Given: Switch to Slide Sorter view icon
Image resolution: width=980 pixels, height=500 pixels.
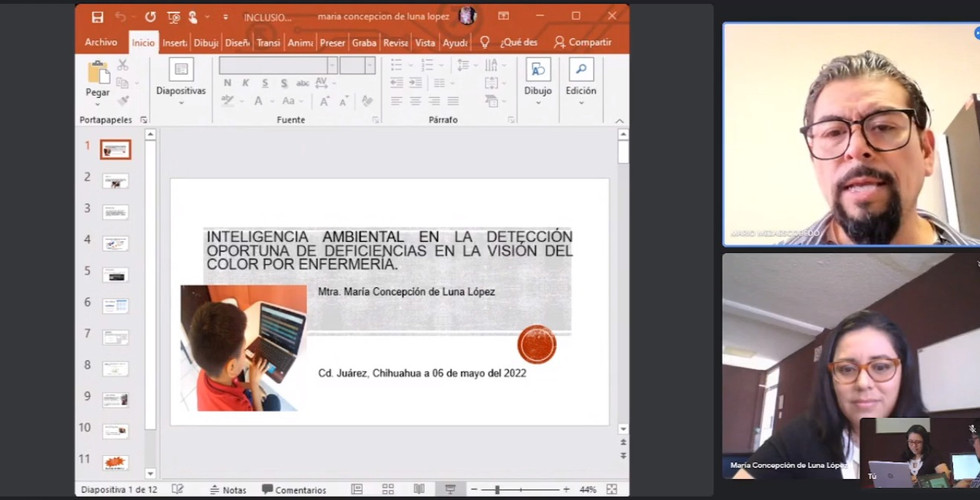Looking at the screenshot, I should click(388, 489).
